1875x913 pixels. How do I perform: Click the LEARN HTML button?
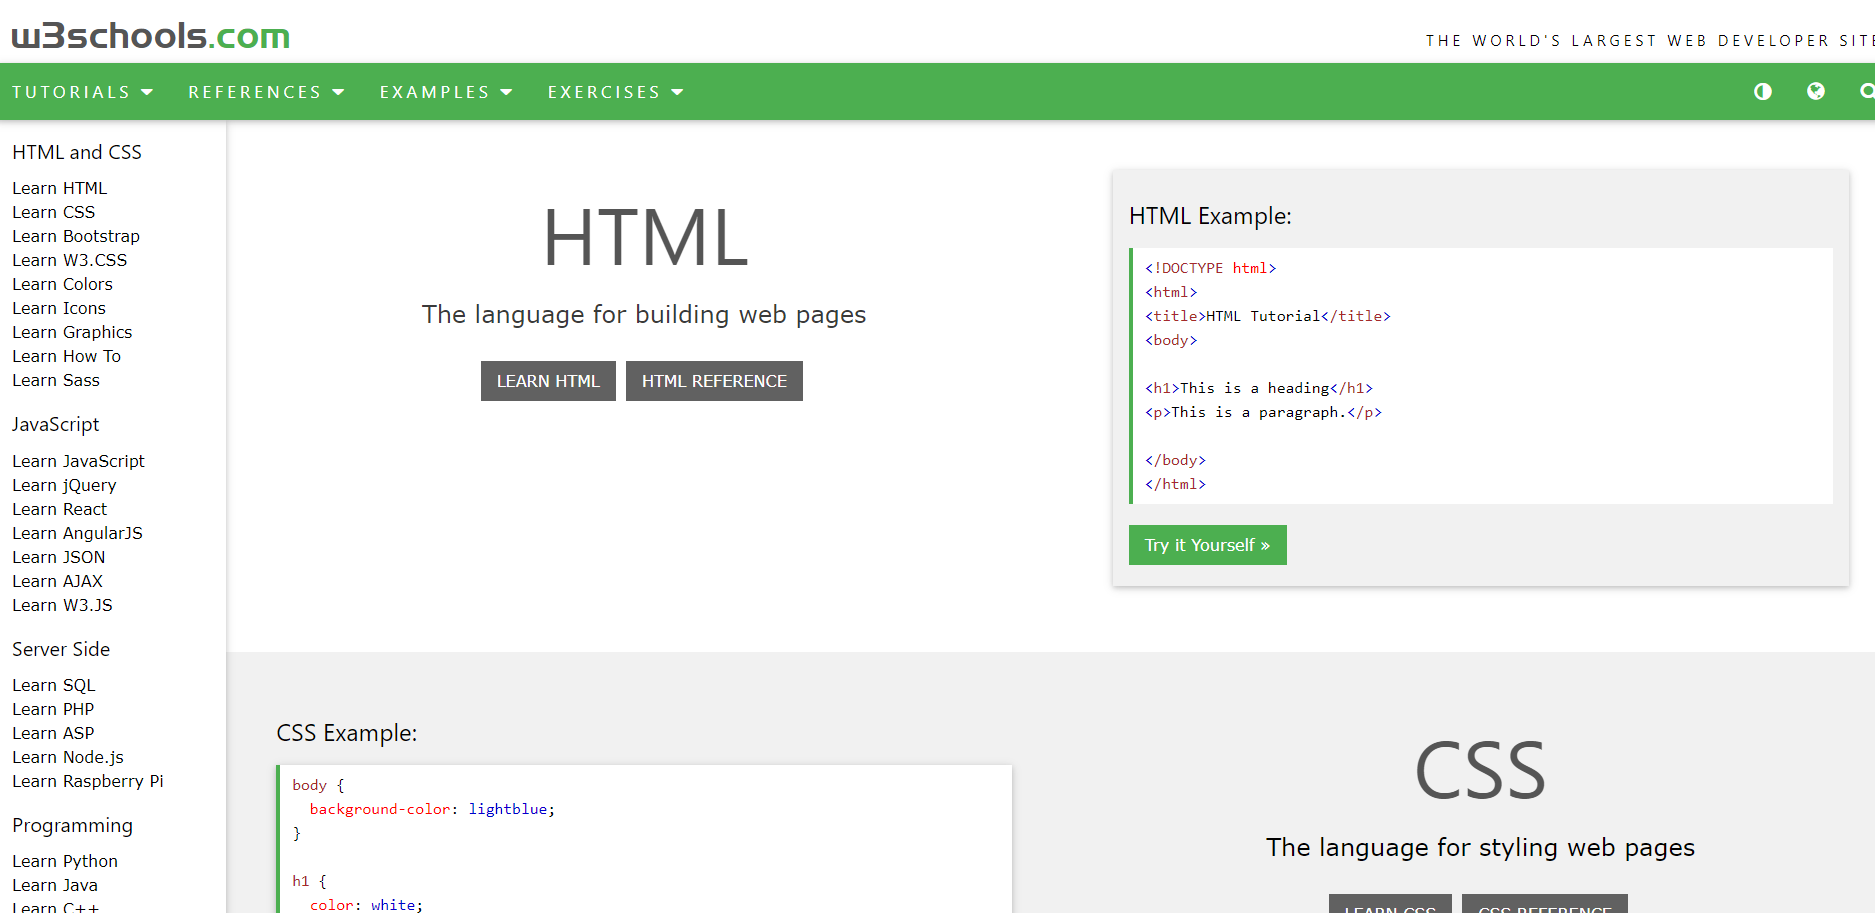(x=548, y=381)
